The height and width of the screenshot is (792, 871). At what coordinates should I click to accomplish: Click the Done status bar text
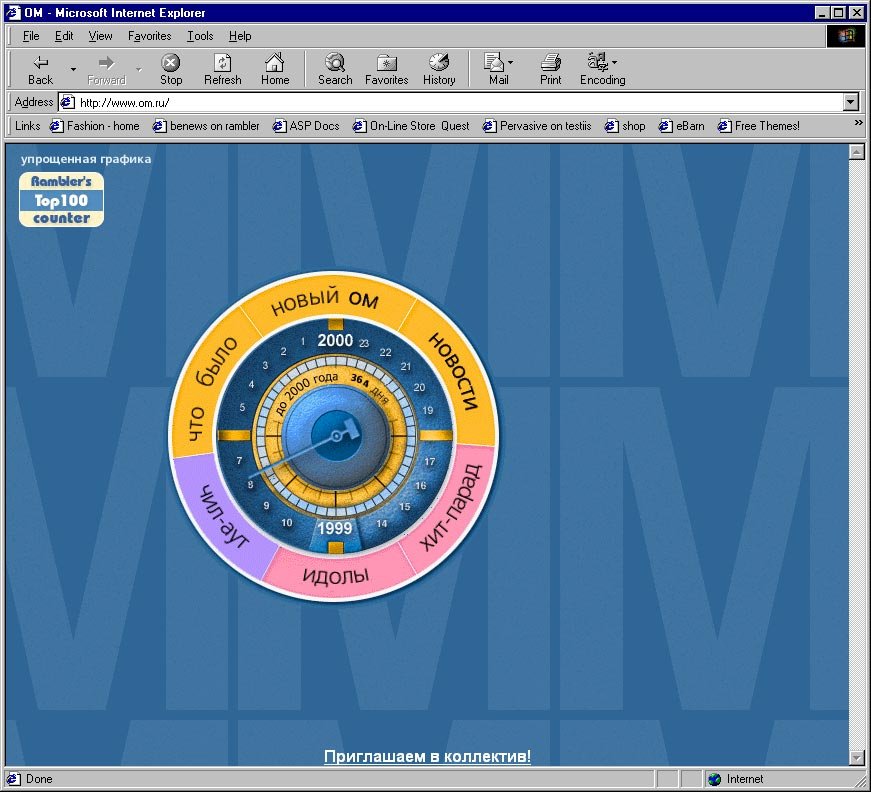pos(39,779)
